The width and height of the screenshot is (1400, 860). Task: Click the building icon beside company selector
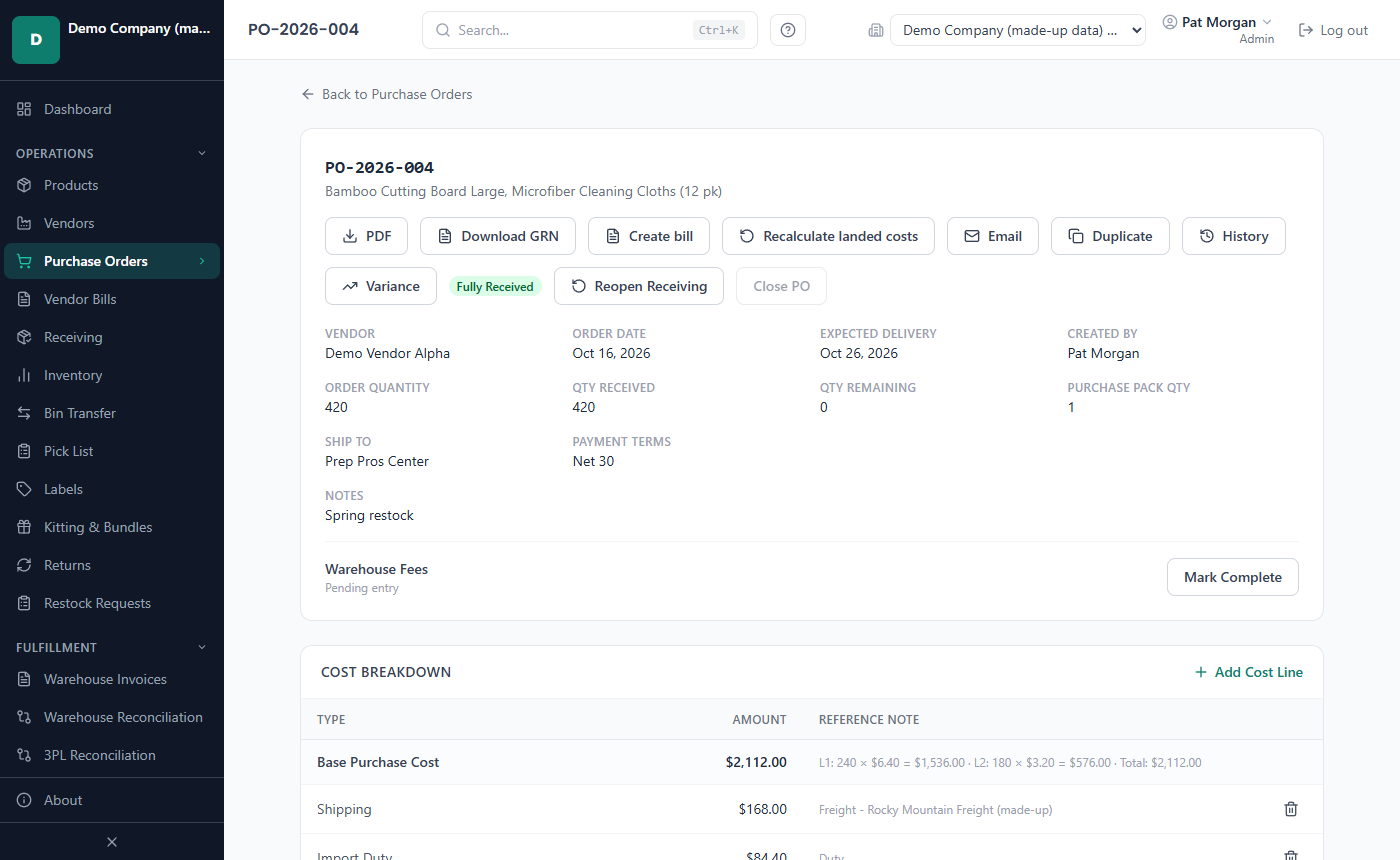click(x=876, y=31)
